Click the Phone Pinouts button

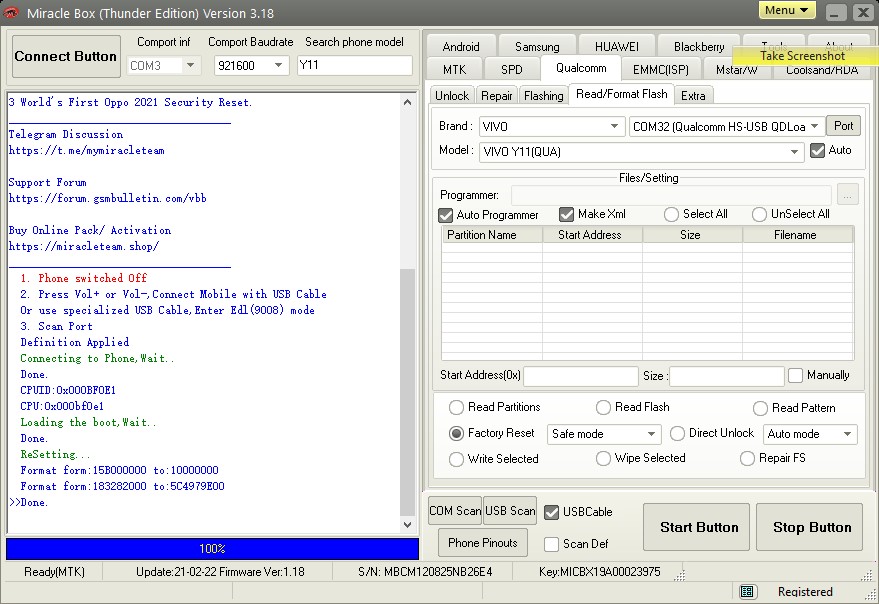pos(483,542)
